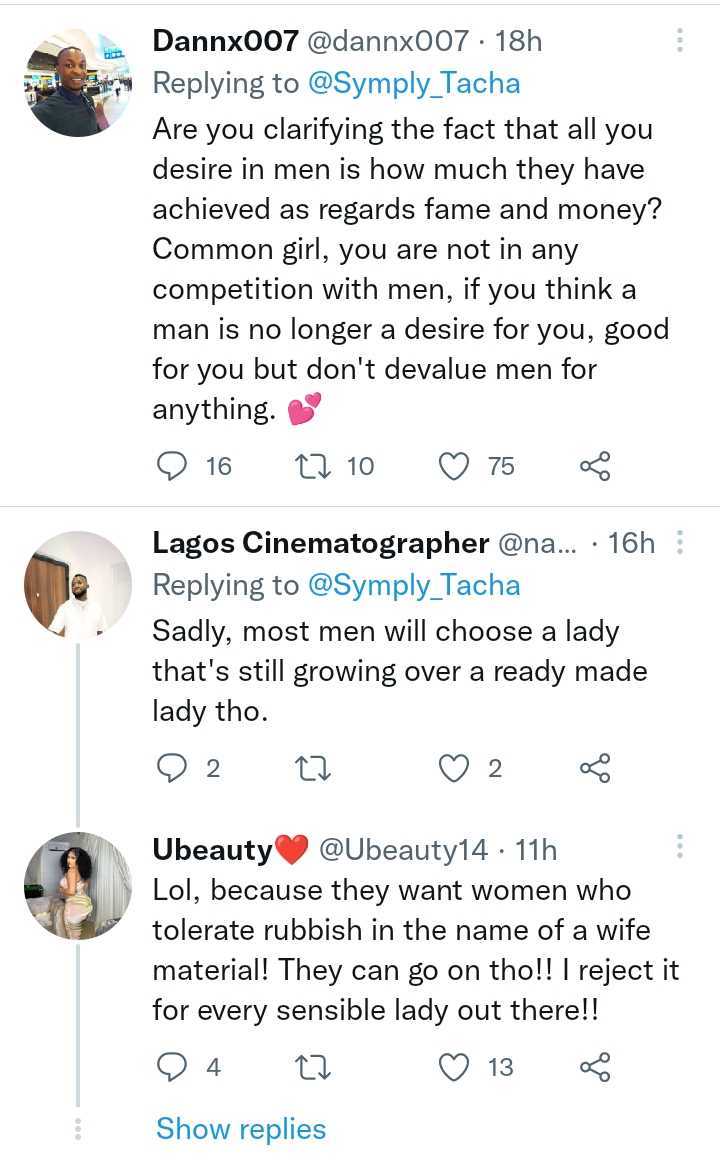Like Lagos Cinematographer's tweet
Viewport: 720px width, 1170px height.
coord(455,768)
